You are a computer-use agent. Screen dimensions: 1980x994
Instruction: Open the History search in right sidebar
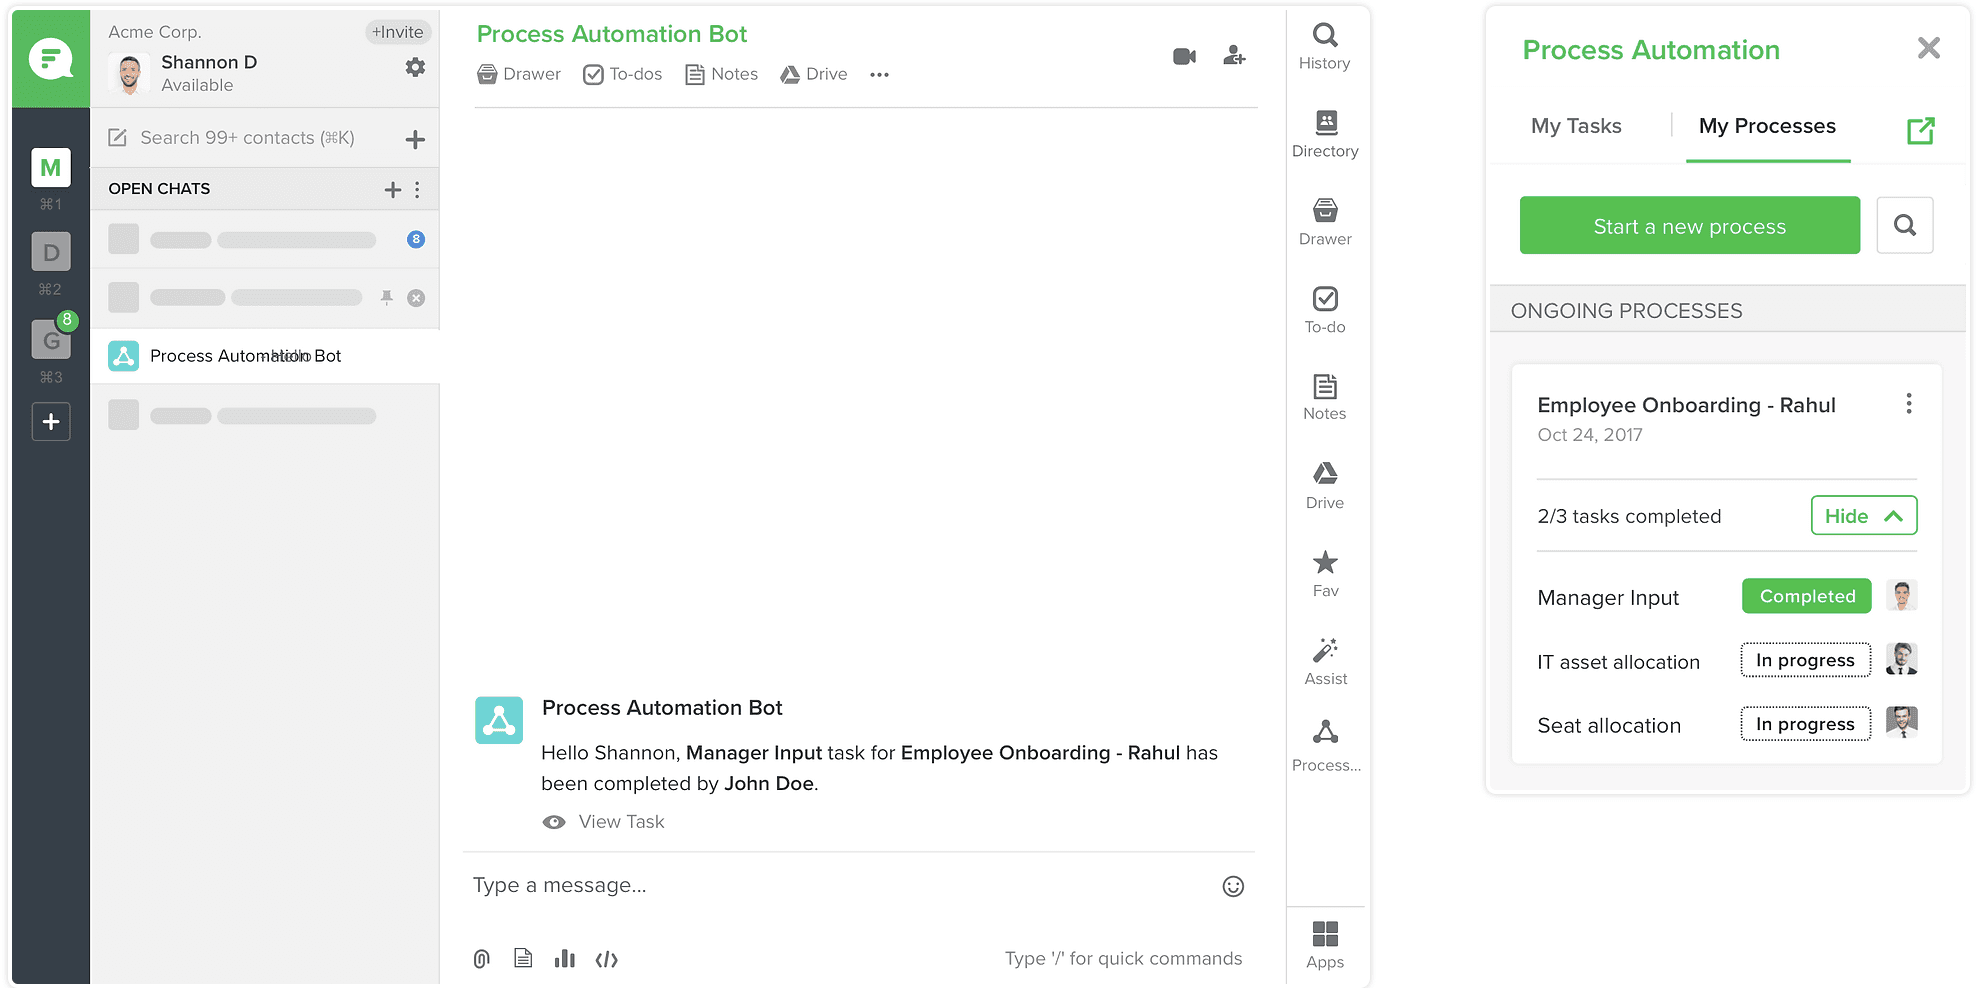click(x=1325, y=47)
